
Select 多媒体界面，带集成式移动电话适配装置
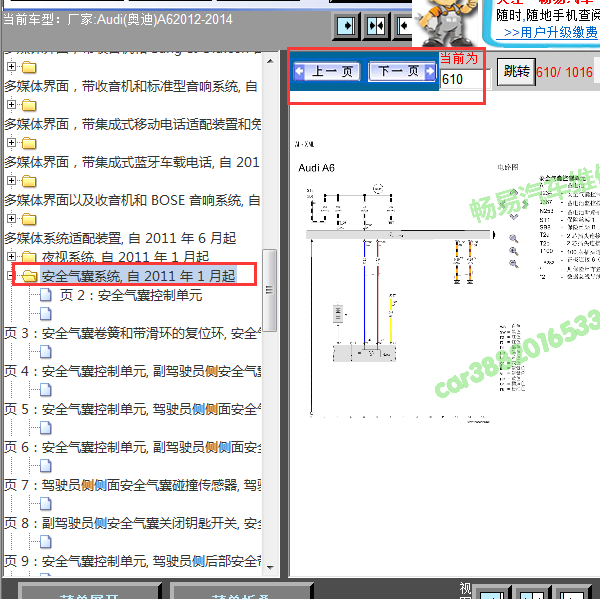point(132,124)
